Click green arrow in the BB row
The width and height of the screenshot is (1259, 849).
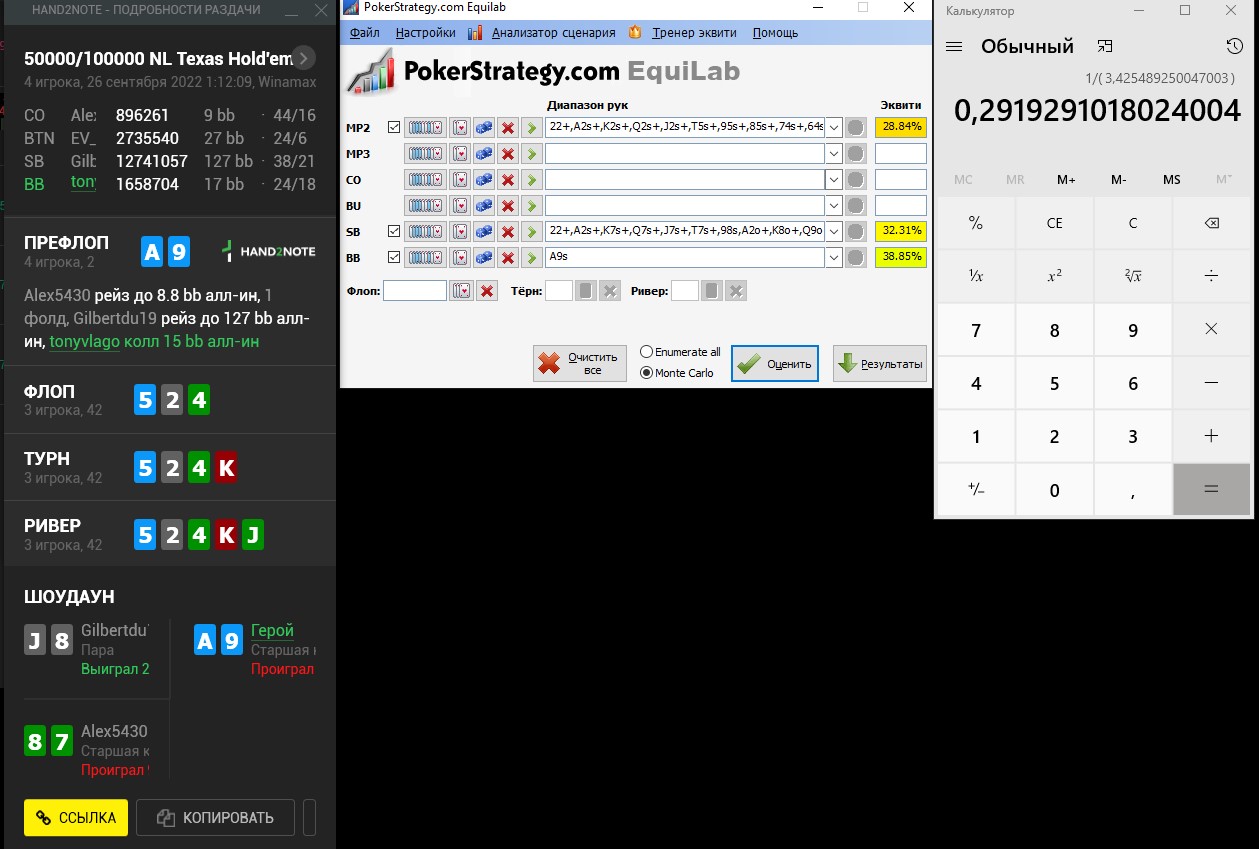coord(532,257)
